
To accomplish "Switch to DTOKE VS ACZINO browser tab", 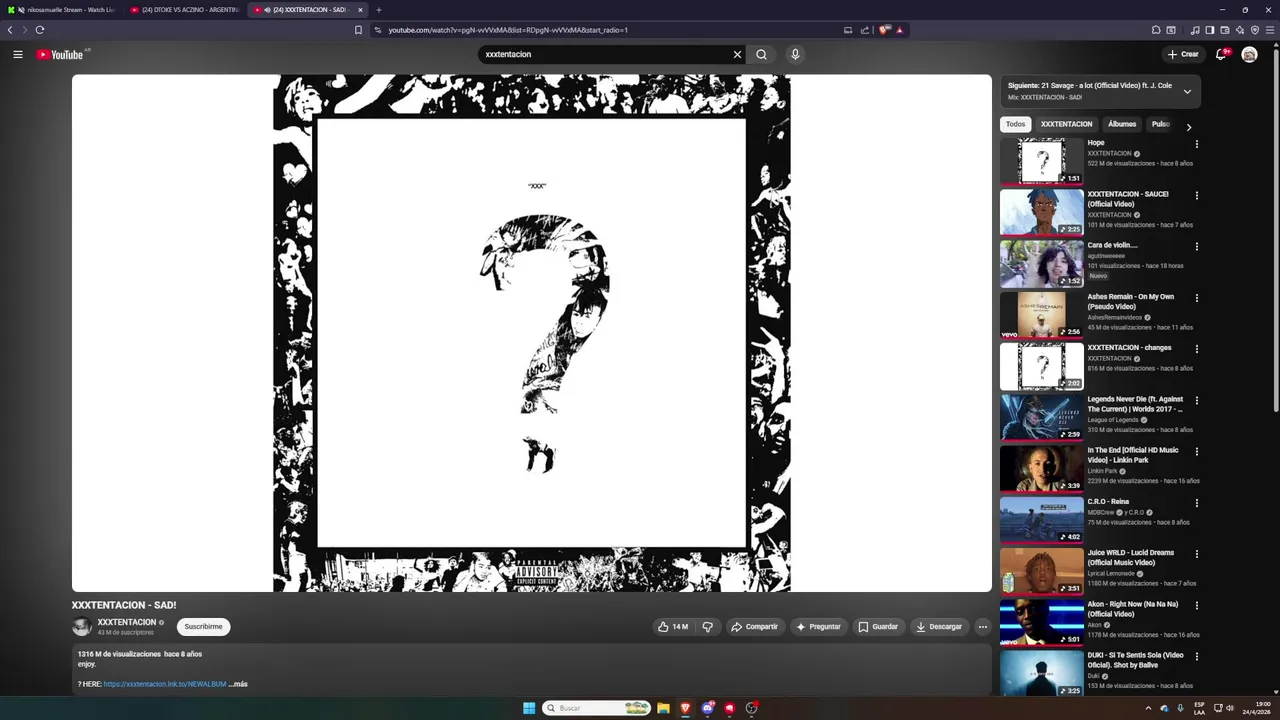I will 186,10.
